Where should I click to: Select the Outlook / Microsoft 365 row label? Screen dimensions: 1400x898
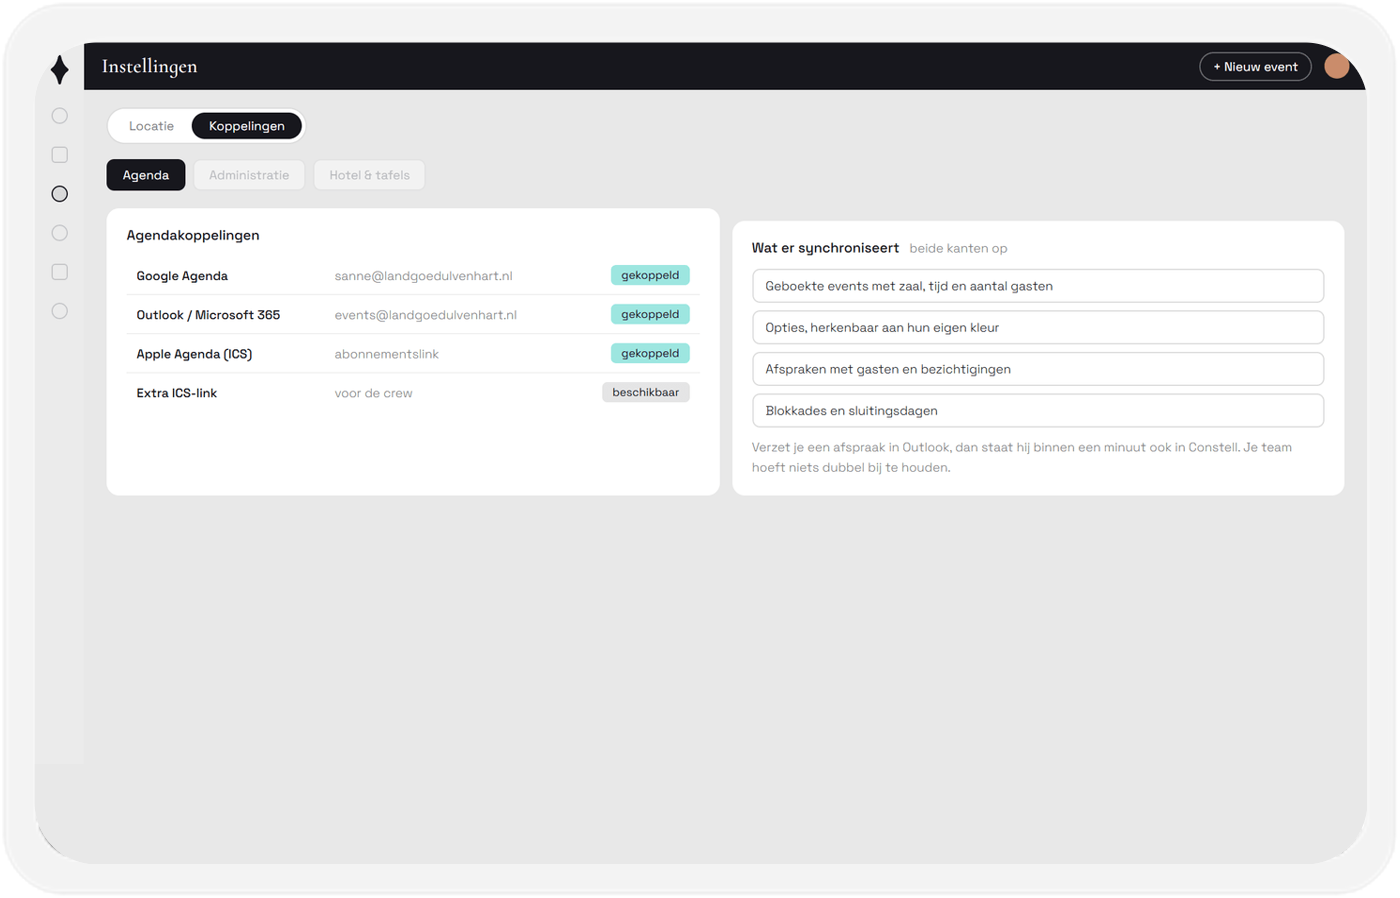coord(208,315)
